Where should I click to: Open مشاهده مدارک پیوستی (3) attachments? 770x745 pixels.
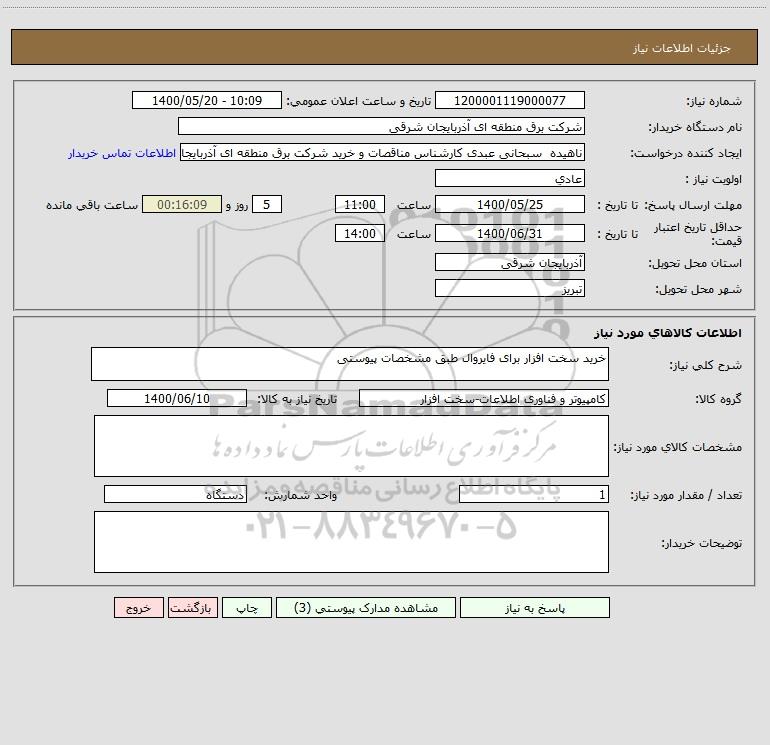click(x=366, y=607)
